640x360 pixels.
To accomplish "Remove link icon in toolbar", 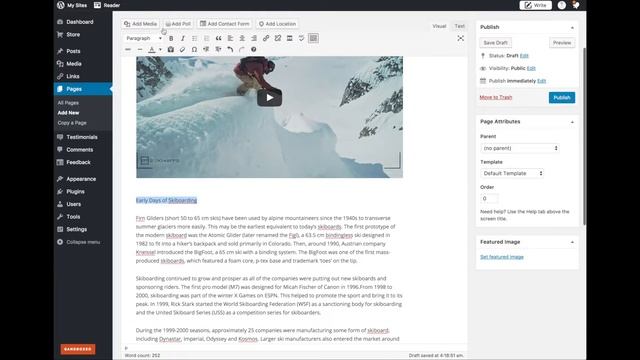I will 278,38.
